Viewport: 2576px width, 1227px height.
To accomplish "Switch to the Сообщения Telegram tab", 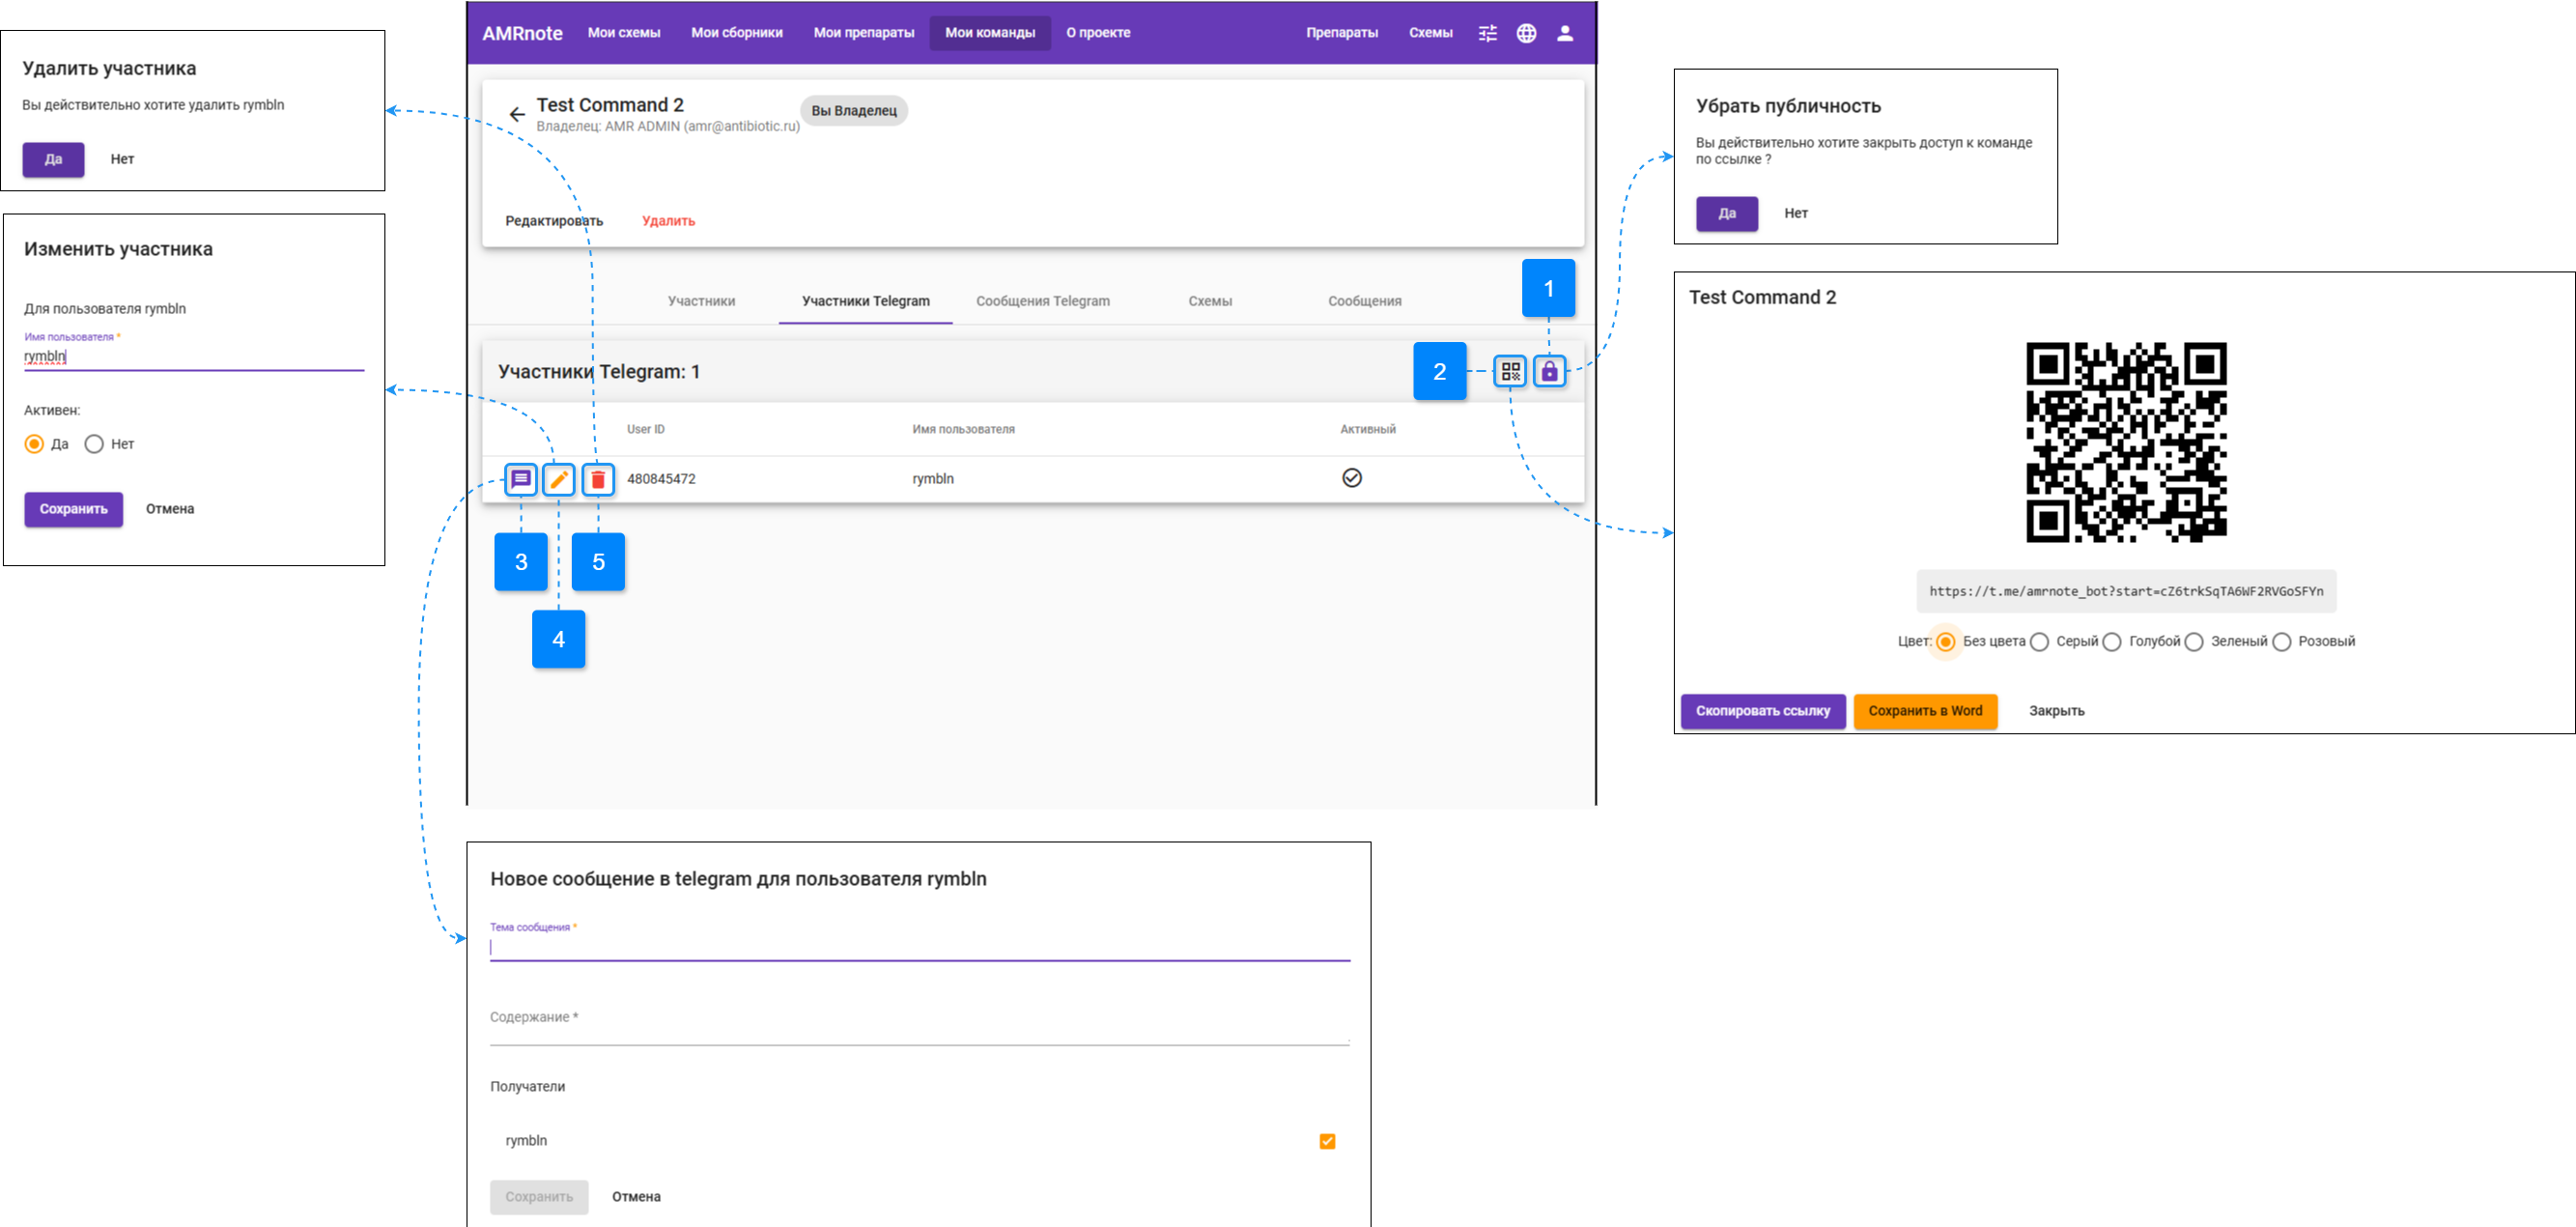I will [1042, 301].
